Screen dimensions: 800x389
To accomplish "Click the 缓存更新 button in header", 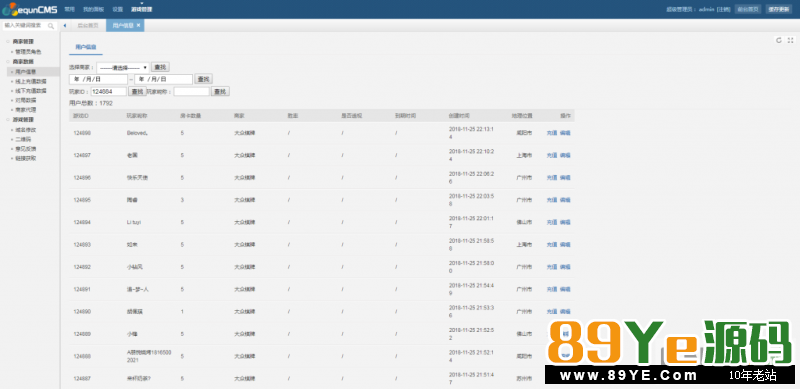I will 779,9.
